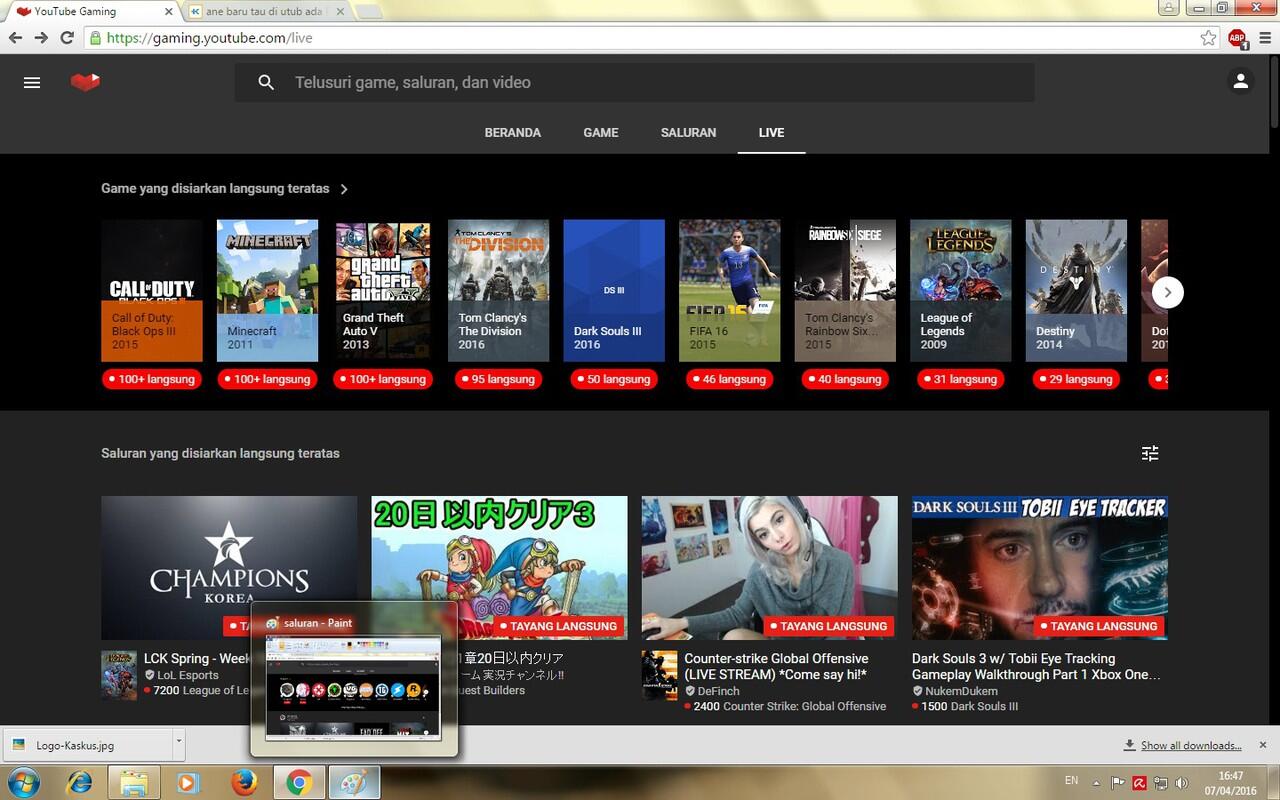This screenshot has width=1280, height=800.
Task: Open Tom Clancy's The Division card
Action: coord(498,291)
